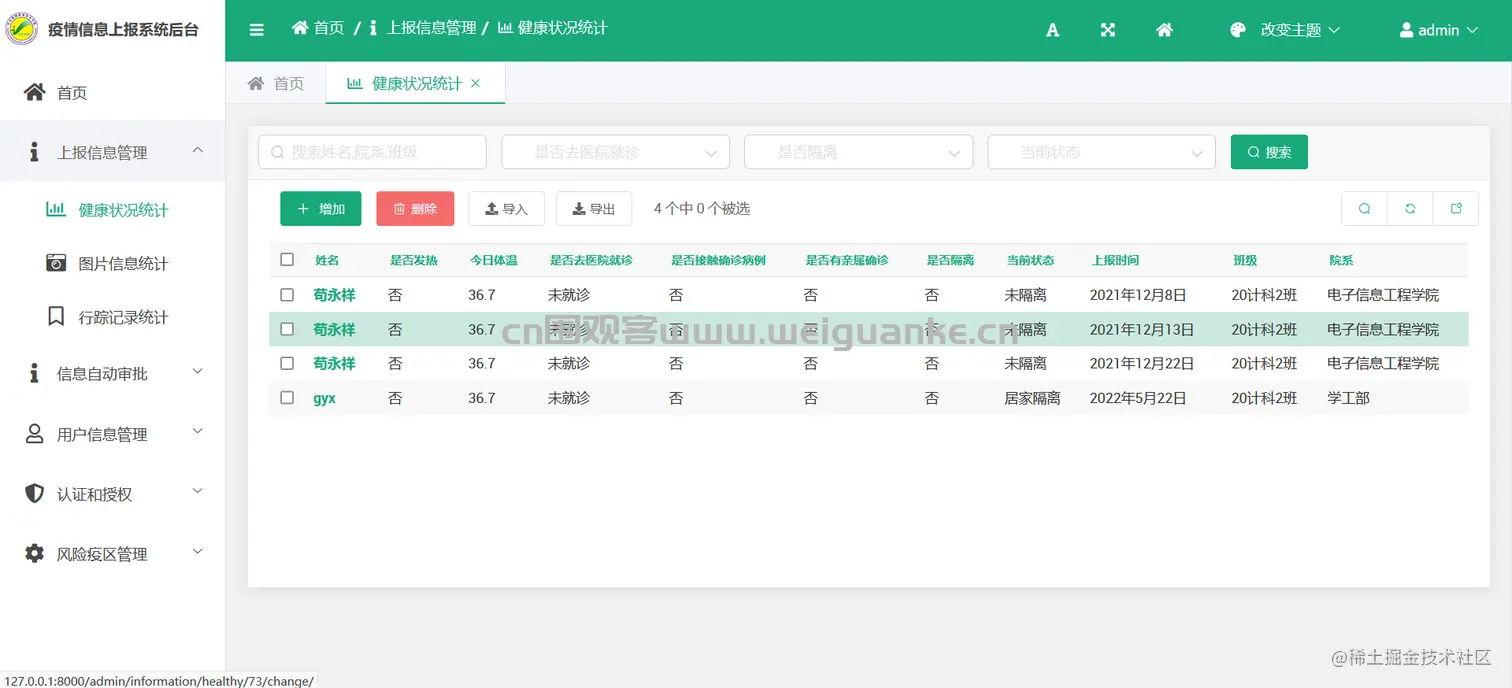
Task: Click the bar chart icon beside 健康状况统计
Action: pyautogui.click(x=56, y=209)
